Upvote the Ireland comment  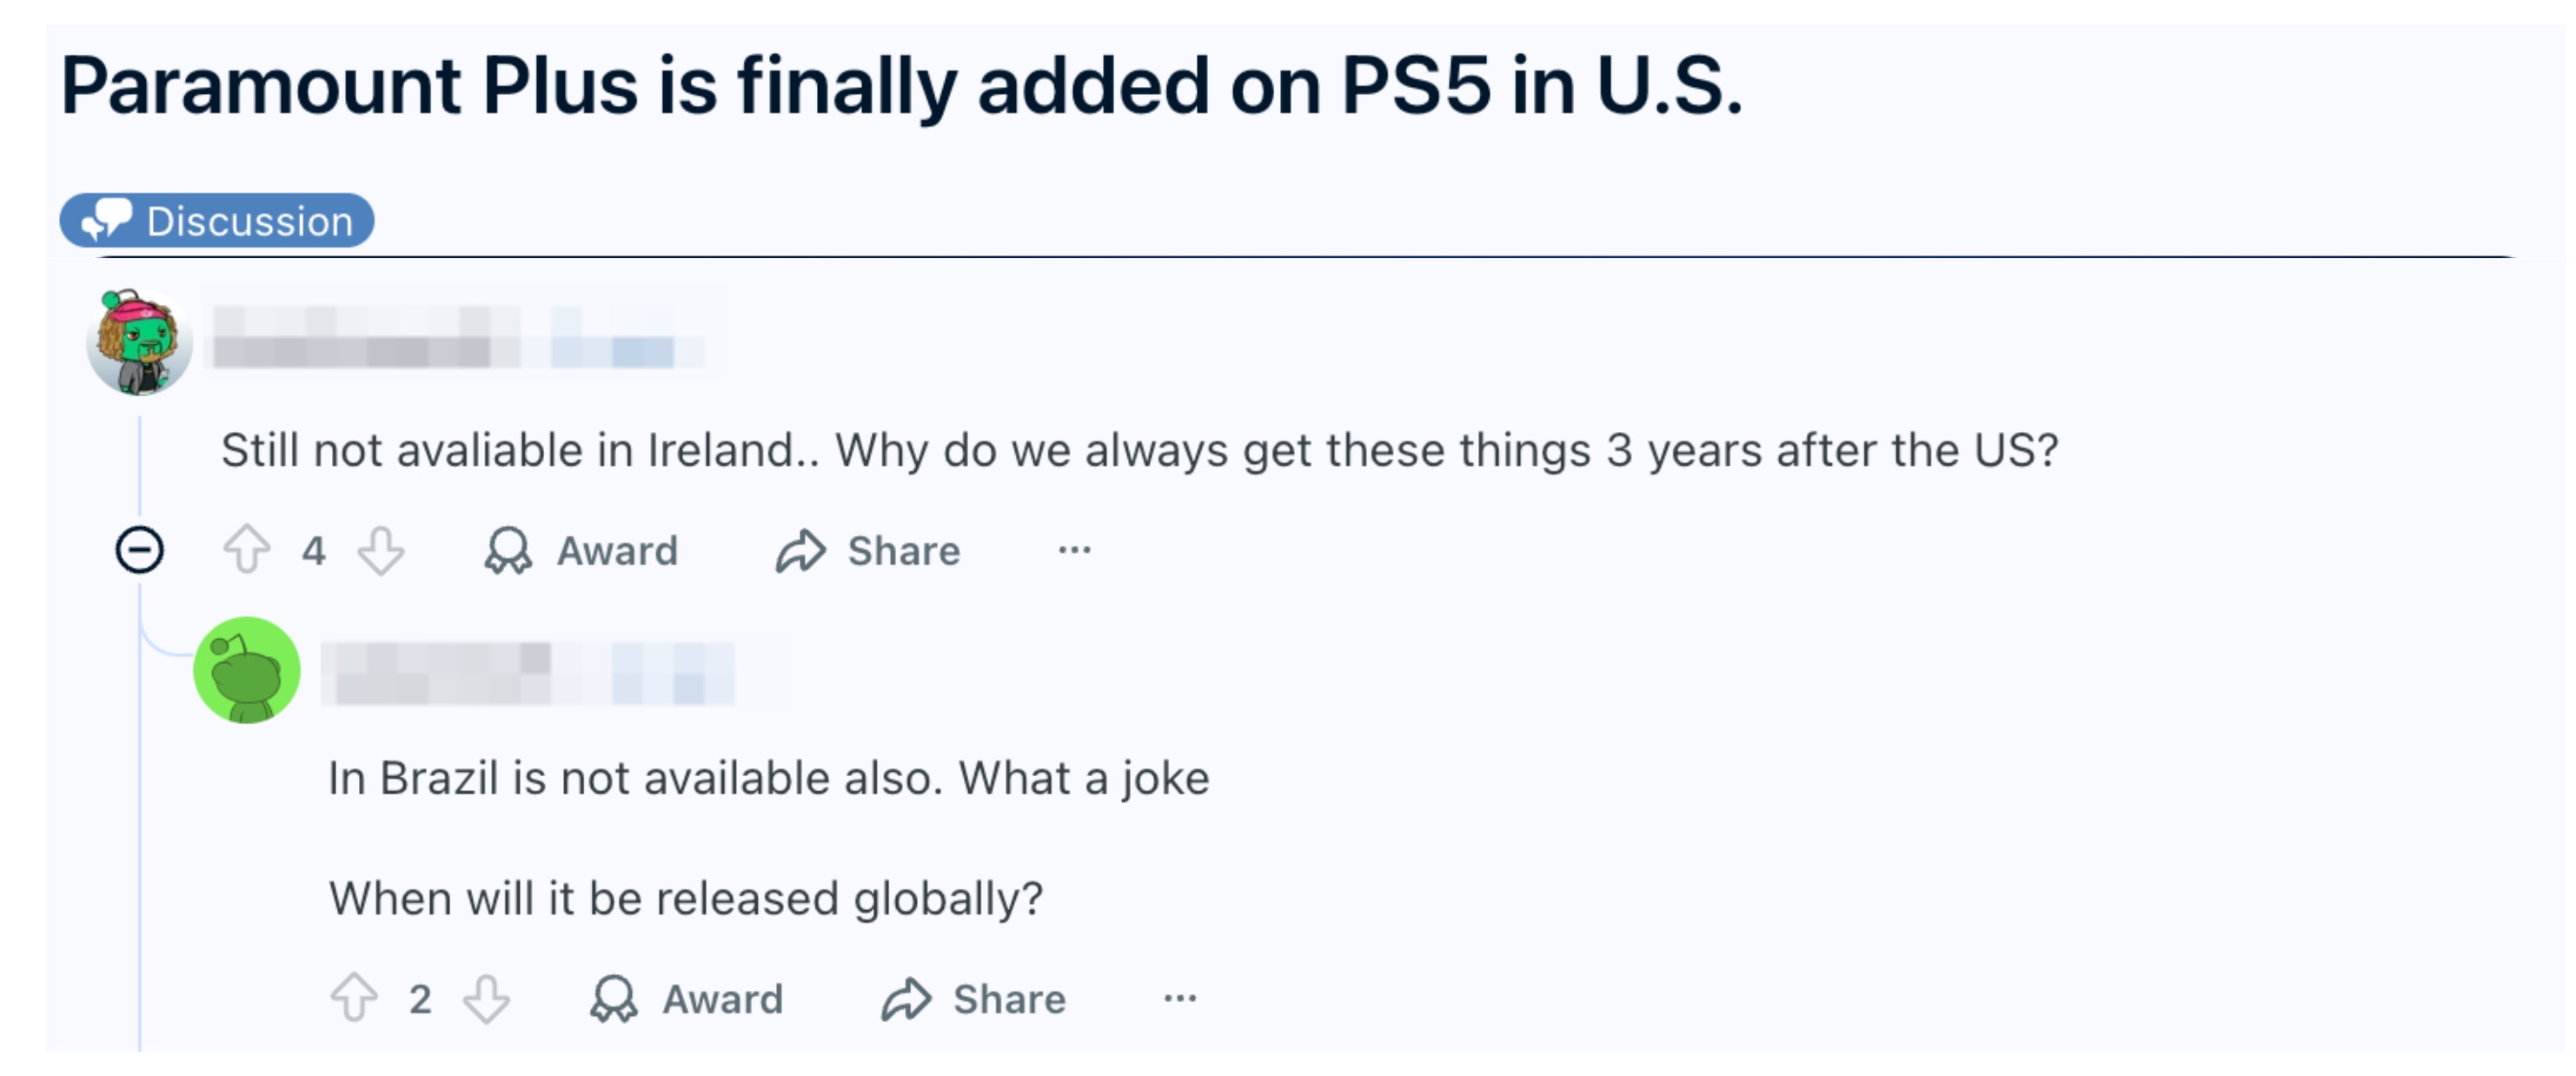[x=246, y=550]
